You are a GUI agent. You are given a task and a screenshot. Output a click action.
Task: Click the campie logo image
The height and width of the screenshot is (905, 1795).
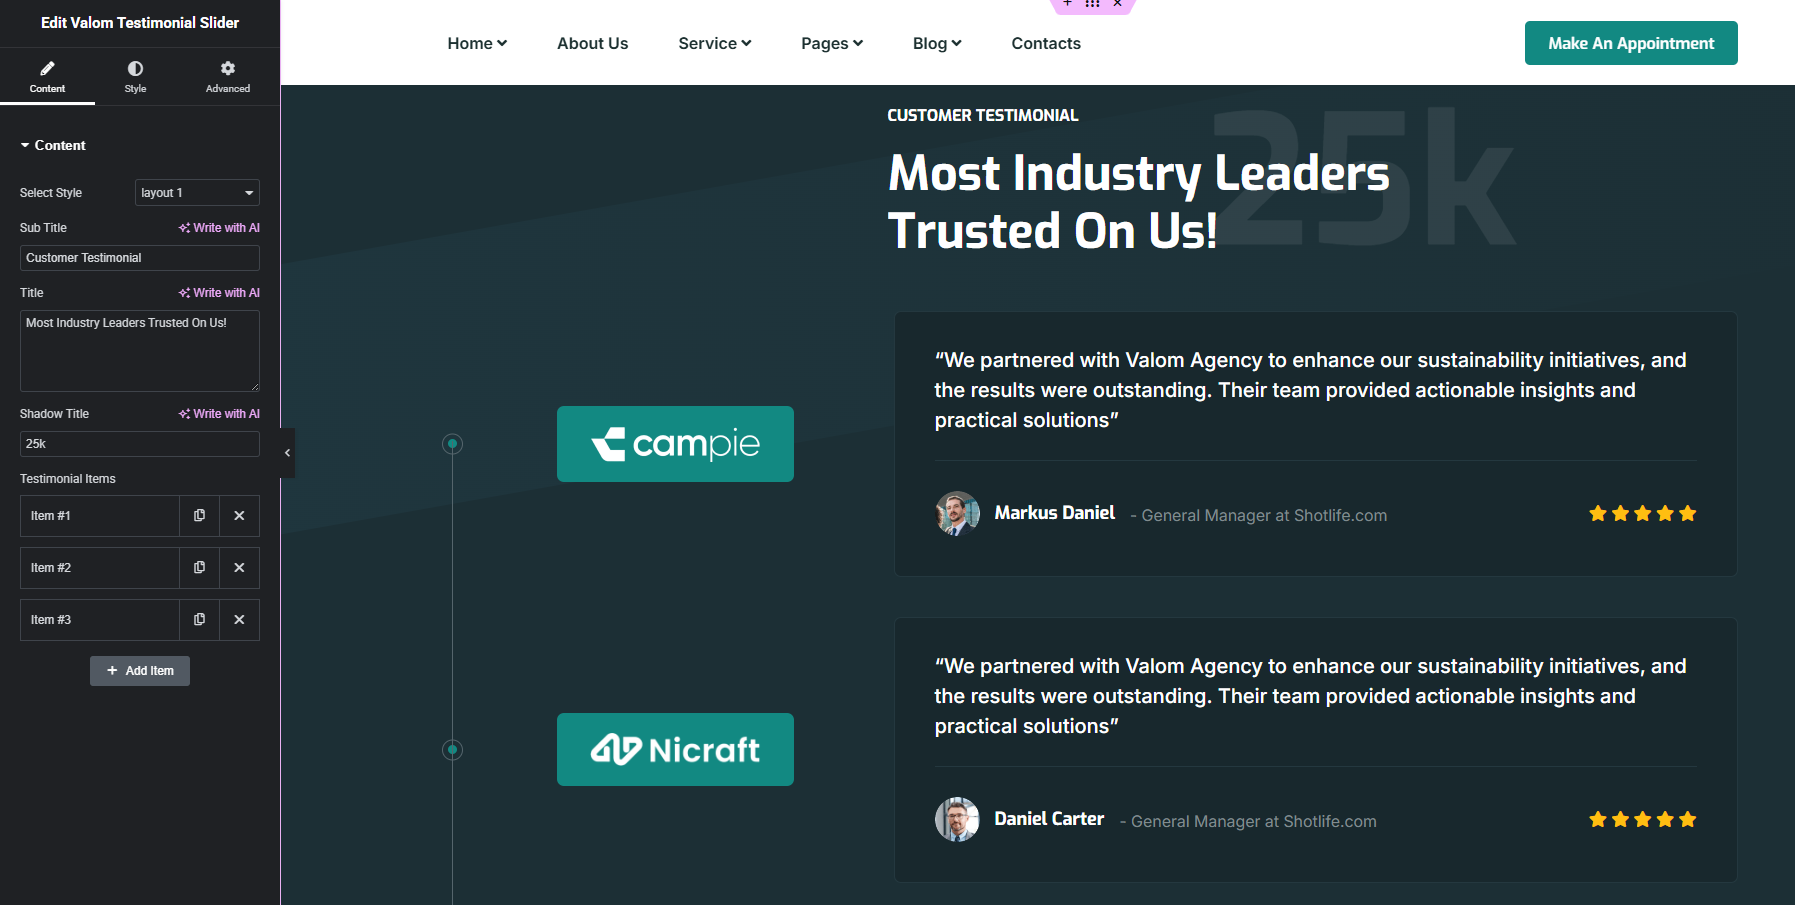tap(675, 444)
